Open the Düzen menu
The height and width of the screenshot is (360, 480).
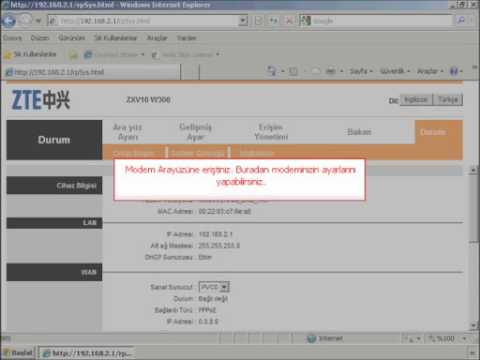40,38
